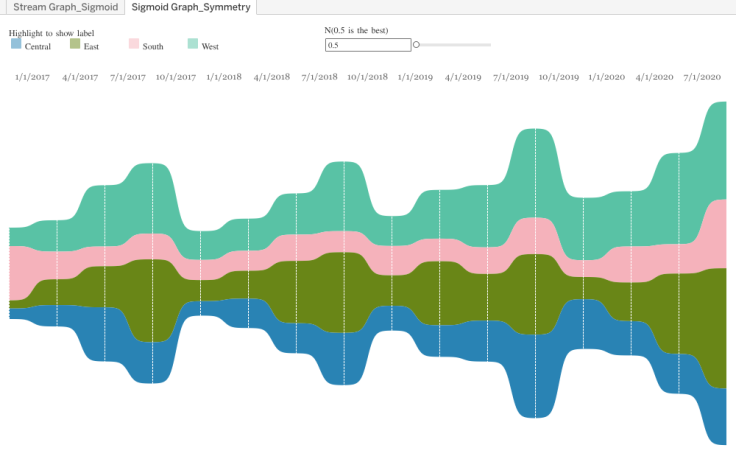Select the Sigmoid Graph_Symmetry tab
This screenshot has height=454, width=736.
coord(188,7)
